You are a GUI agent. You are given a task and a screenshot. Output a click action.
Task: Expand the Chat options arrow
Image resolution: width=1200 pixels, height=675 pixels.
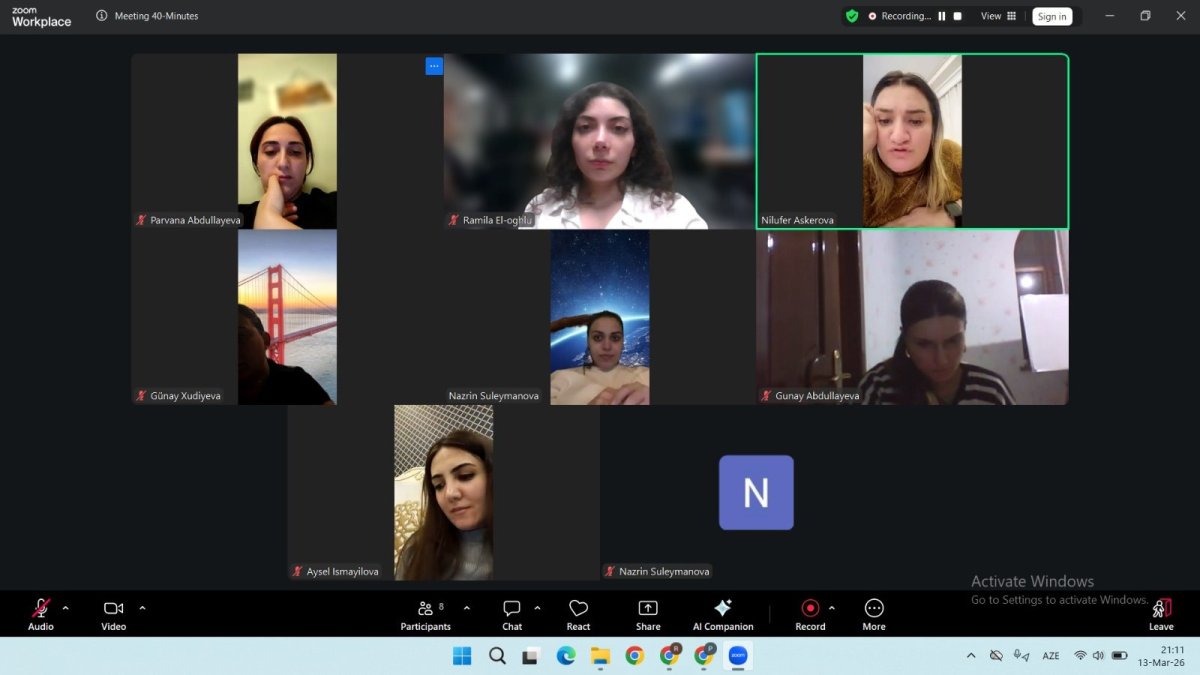(537, 607)
